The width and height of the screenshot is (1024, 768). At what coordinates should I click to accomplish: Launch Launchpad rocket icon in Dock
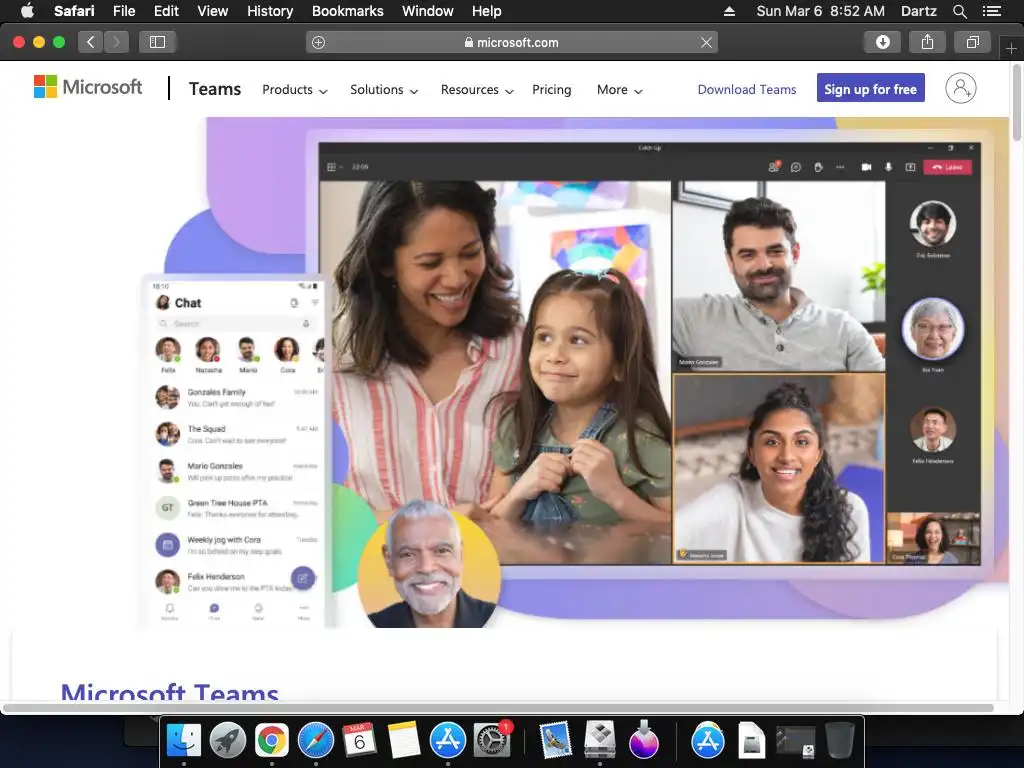228,740
